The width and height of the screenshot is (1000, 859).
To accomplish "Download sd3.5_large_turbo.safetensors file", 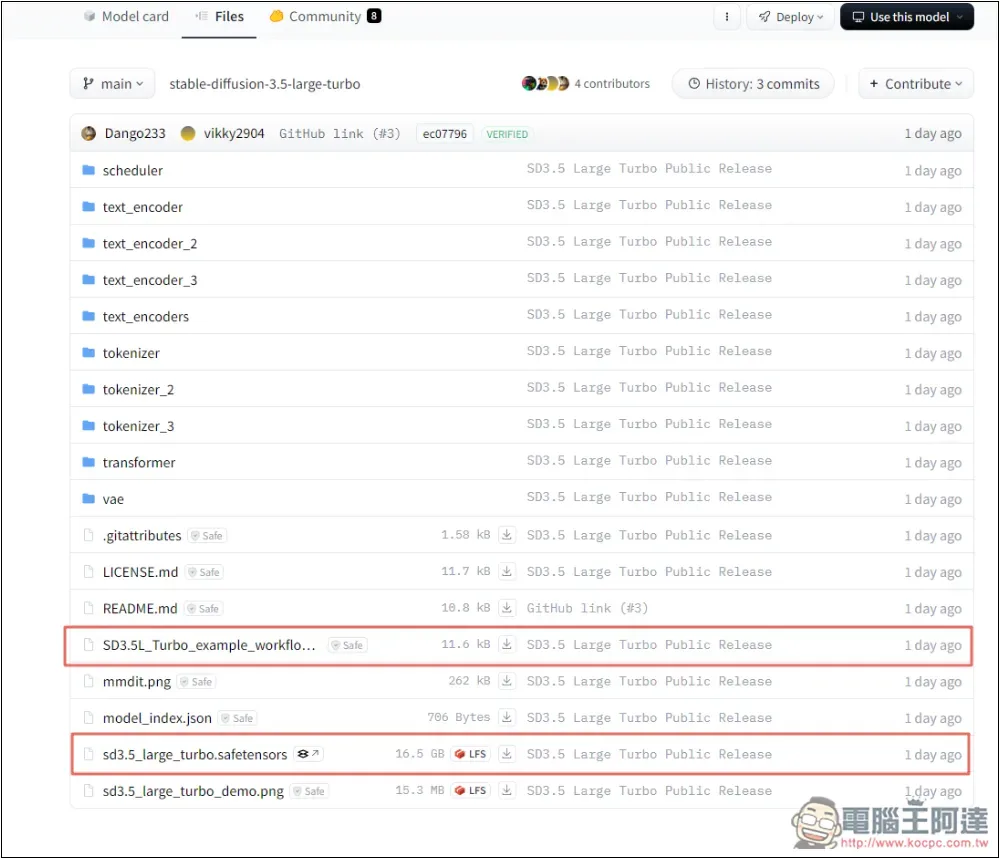I will (506, 754).
